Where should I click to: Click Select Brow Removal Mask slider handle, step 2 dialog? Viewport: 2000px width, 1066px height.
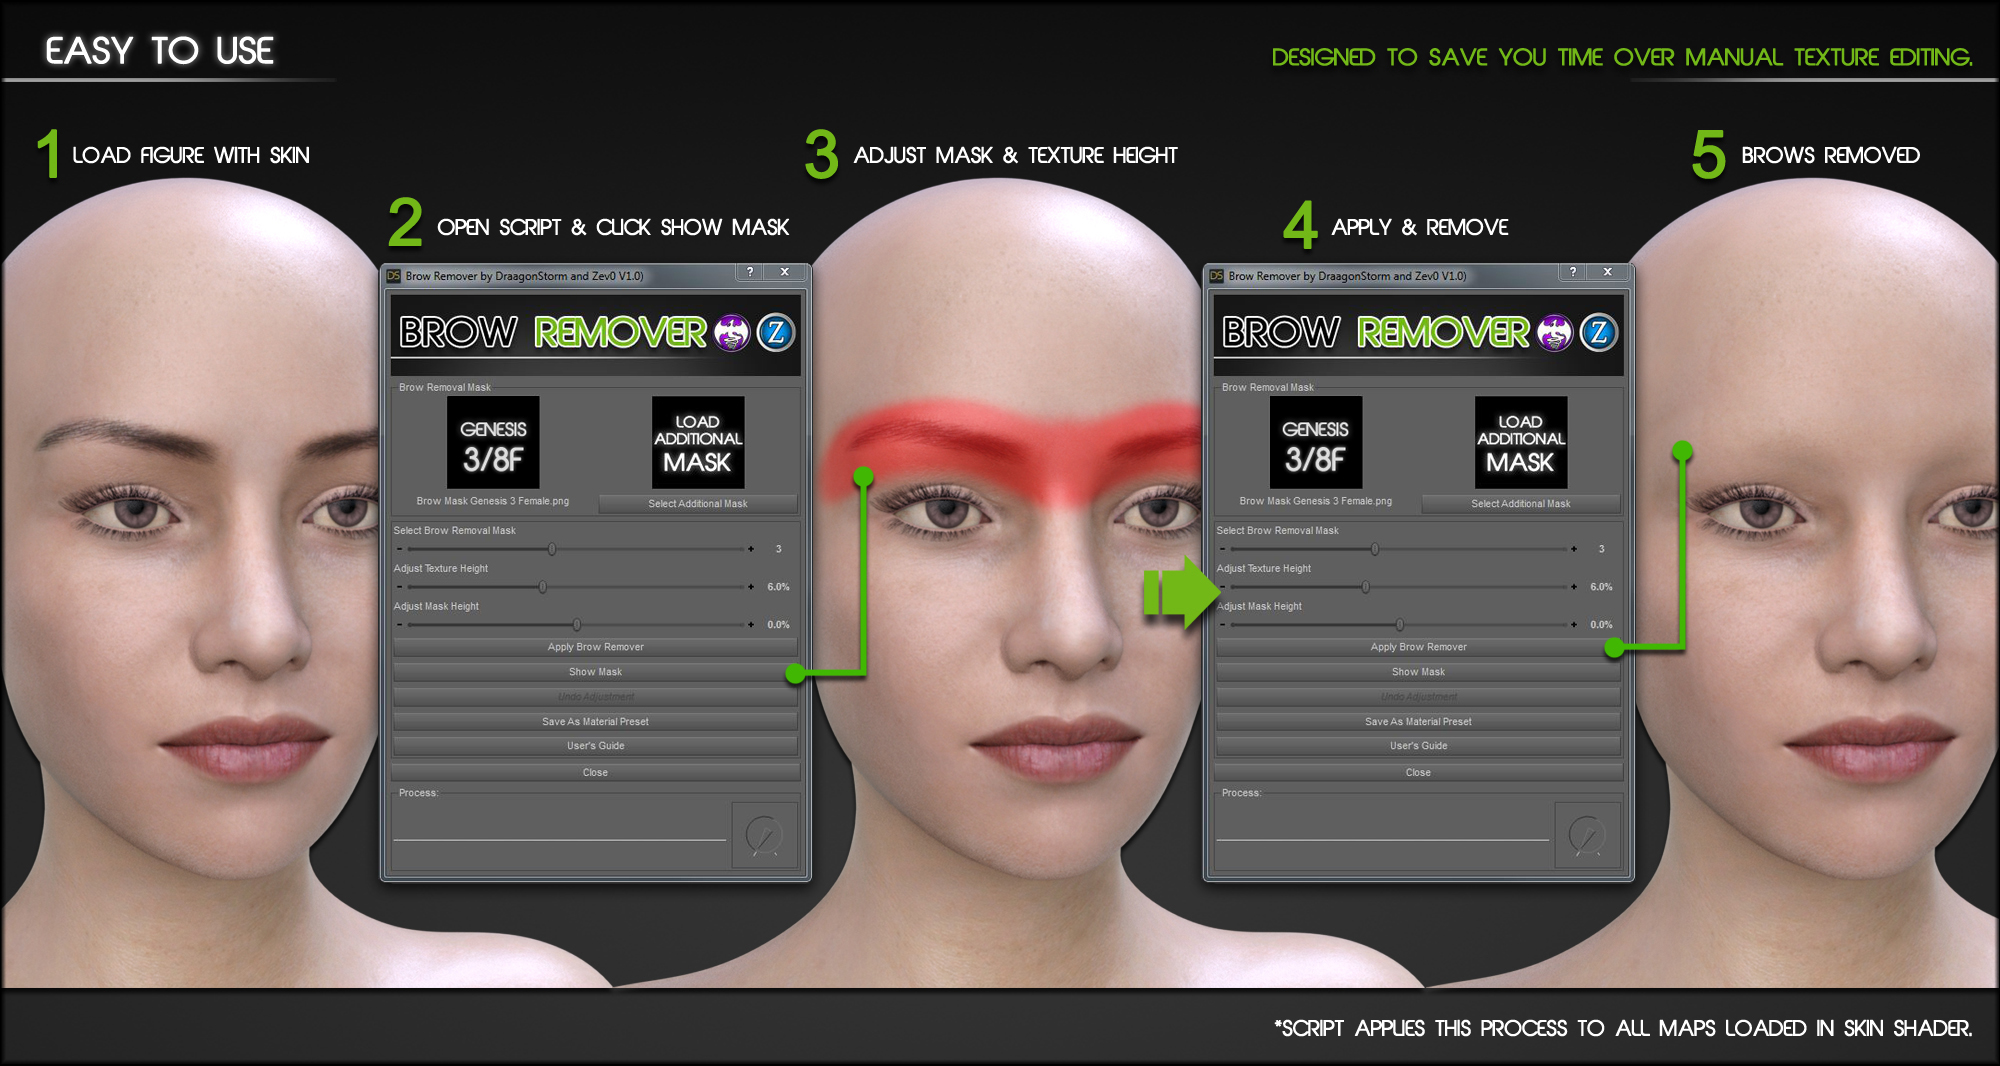pyautogui.click(x=552, y=549)
